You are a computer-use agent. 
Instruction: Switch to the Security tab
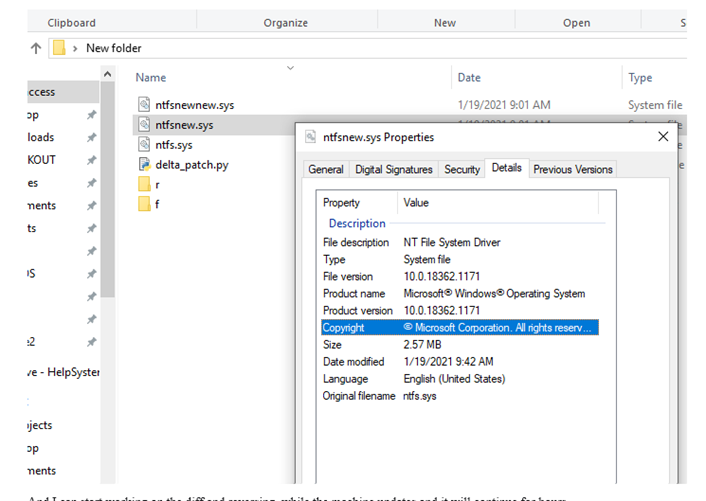click(462, 169)
